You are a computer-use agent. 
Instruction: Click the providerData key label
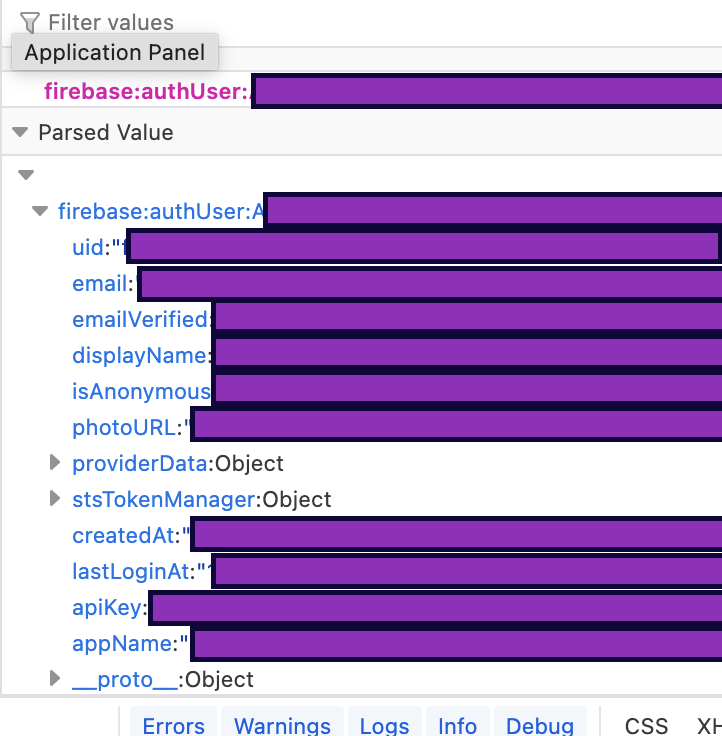tap(140, 464)
